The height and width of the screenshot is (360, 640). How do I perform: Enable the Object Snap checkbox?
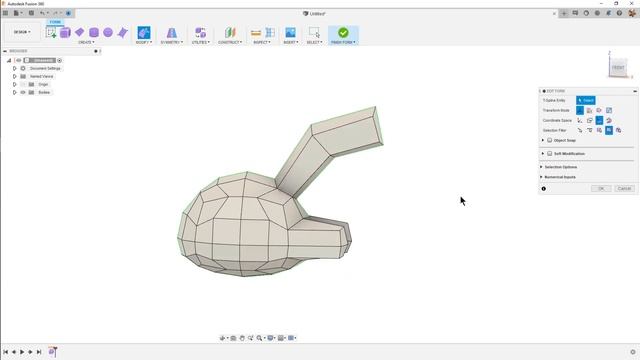549,140
